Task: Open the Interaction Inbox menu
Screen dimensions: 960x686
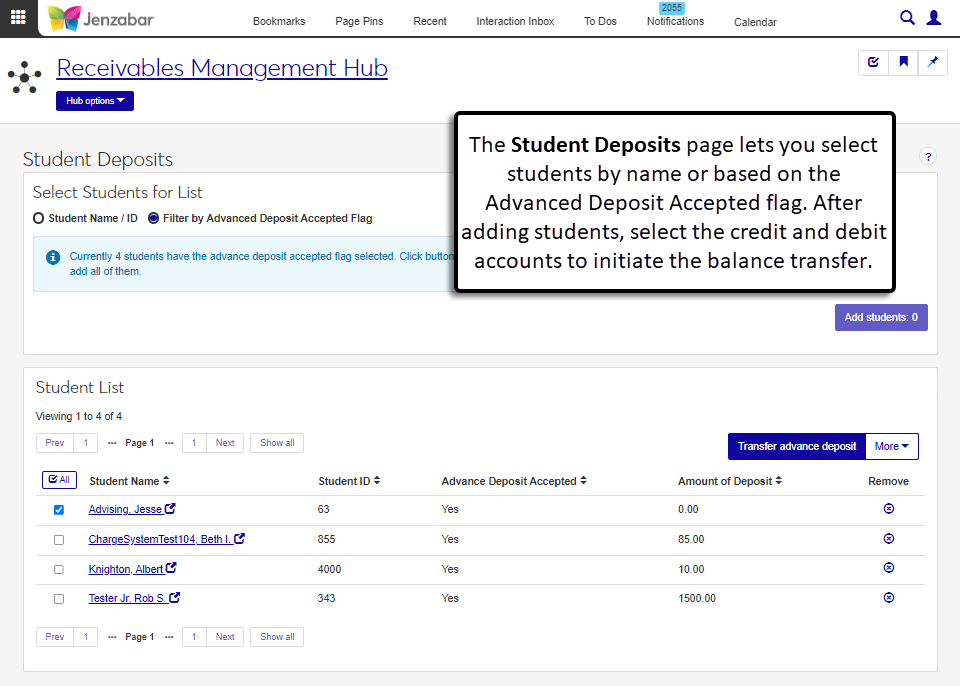Action: point(515,21)
